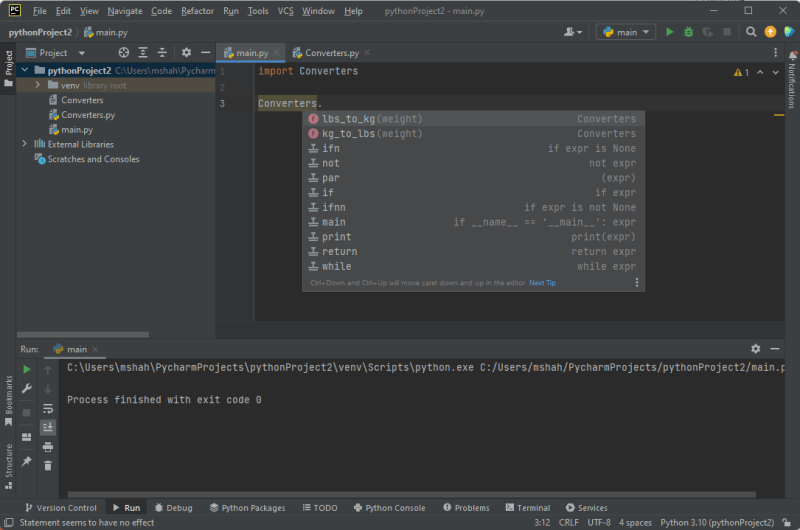Open Python Packages tool window
This screenshot has width=800, height=530.
tap(247, 508)
